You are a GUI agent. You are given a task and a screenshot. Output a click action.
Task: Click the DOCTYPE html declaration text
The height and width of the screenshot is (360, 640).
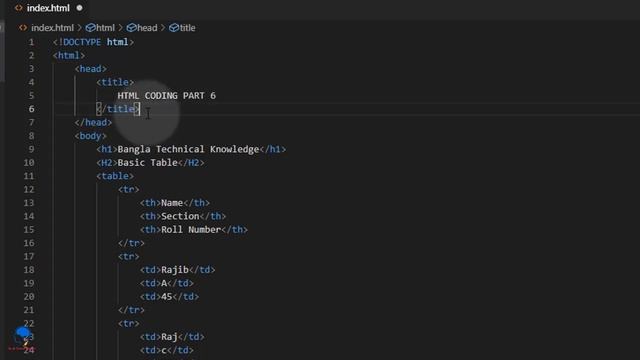click(x=93, y=42)
